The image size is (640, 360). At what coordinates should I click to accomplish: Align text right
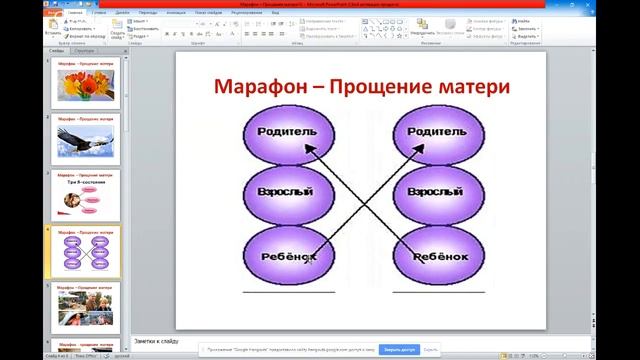coord(263,34)
